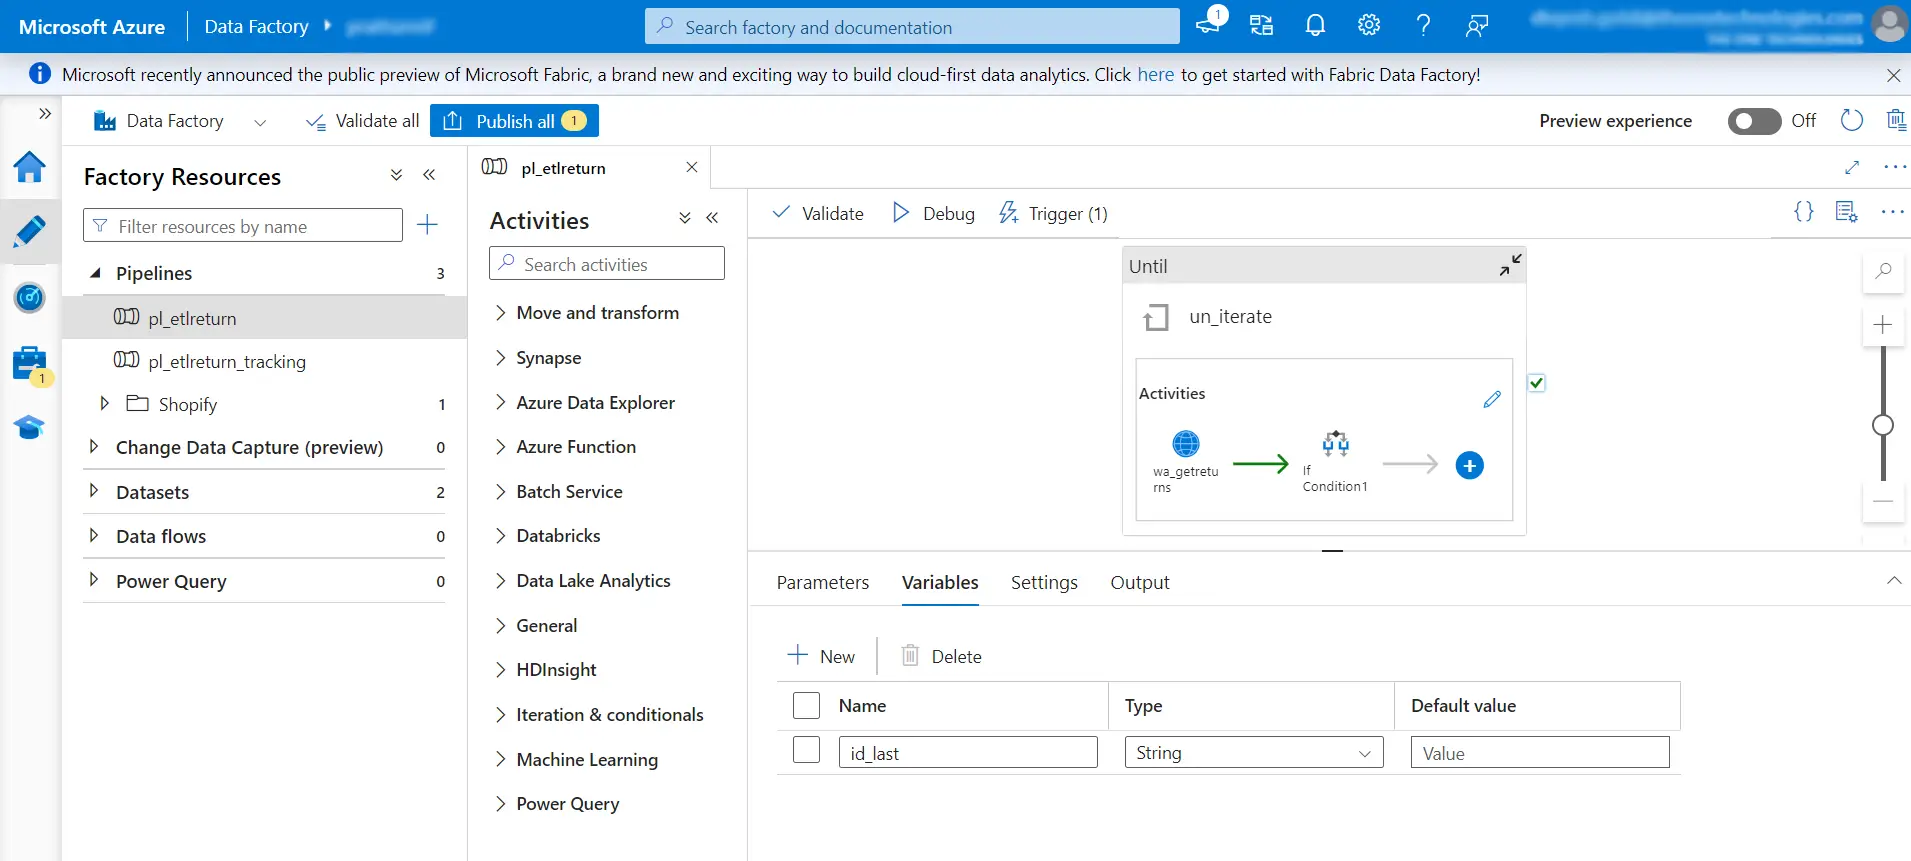Viewport: 1911px width, 861px height.
Task: Open the Home hub icon in sidebar
Action: [x=29, y=167]
